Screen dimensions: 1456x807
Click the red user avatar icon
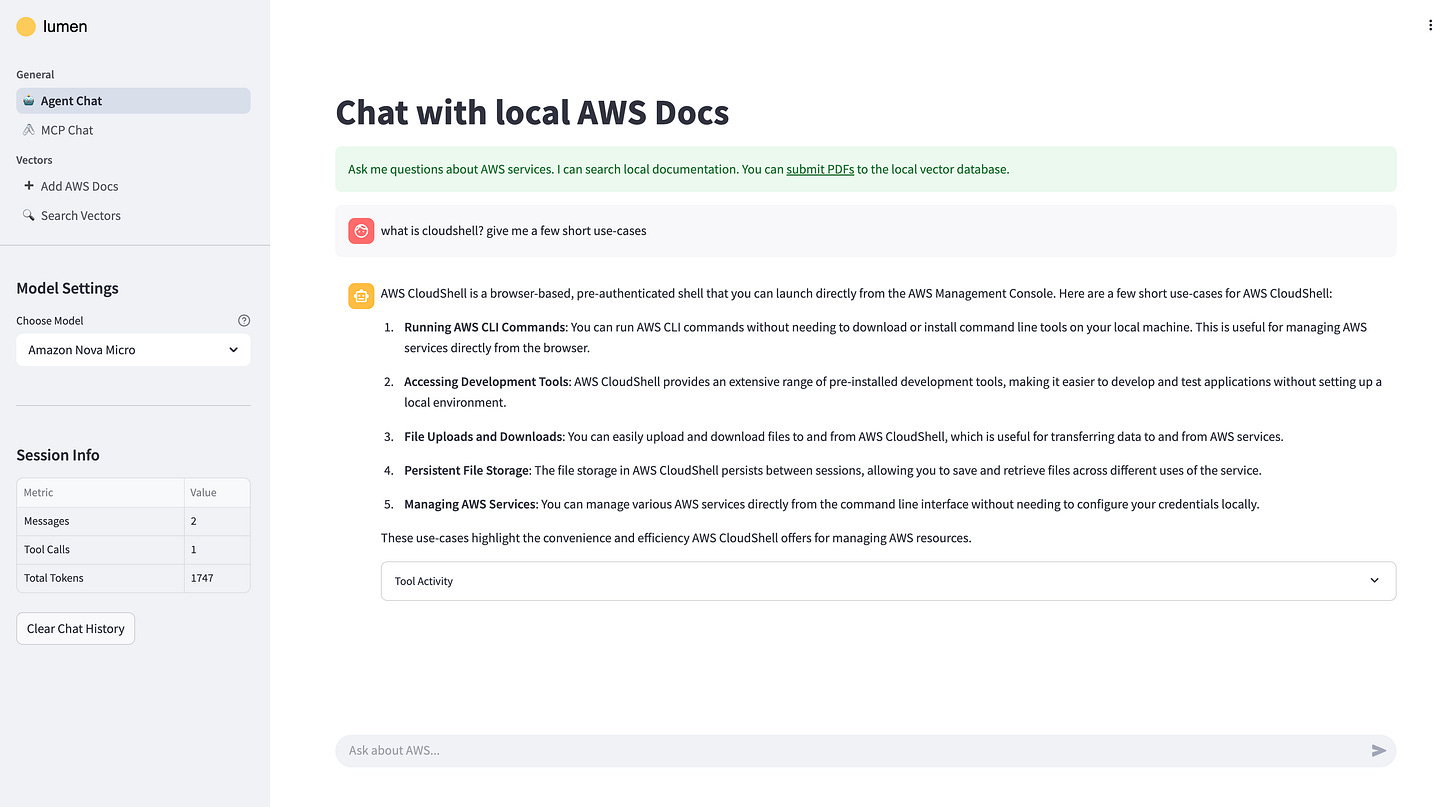(x=361, y=231)
